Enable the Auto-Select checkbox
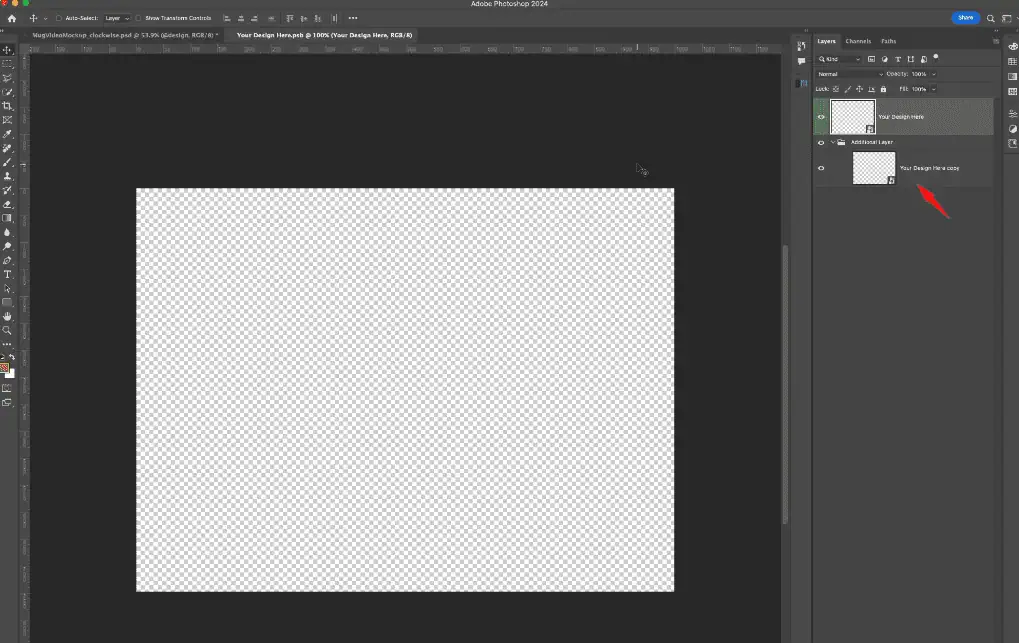 point(59,18)
